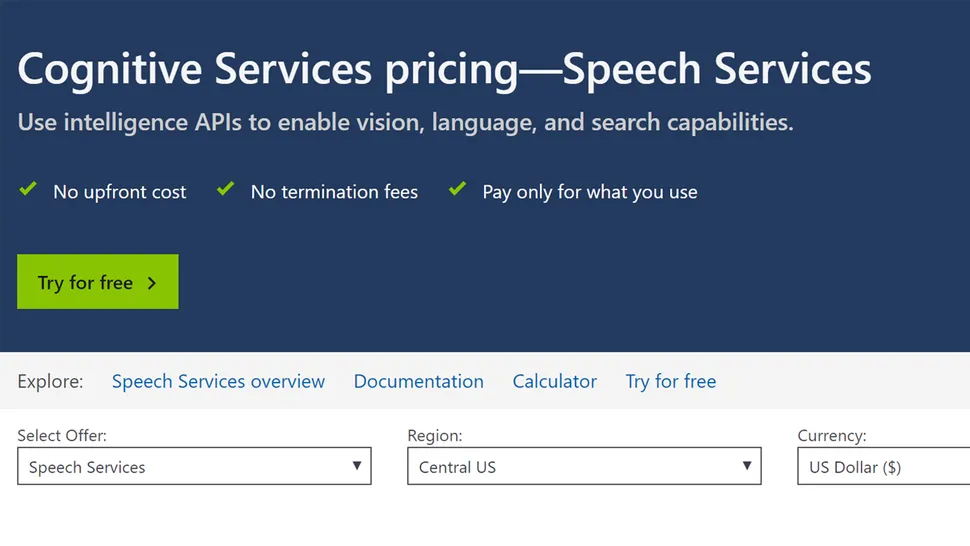Click the checkmark next to No upfront cost
970x546 pixels.
28,189
